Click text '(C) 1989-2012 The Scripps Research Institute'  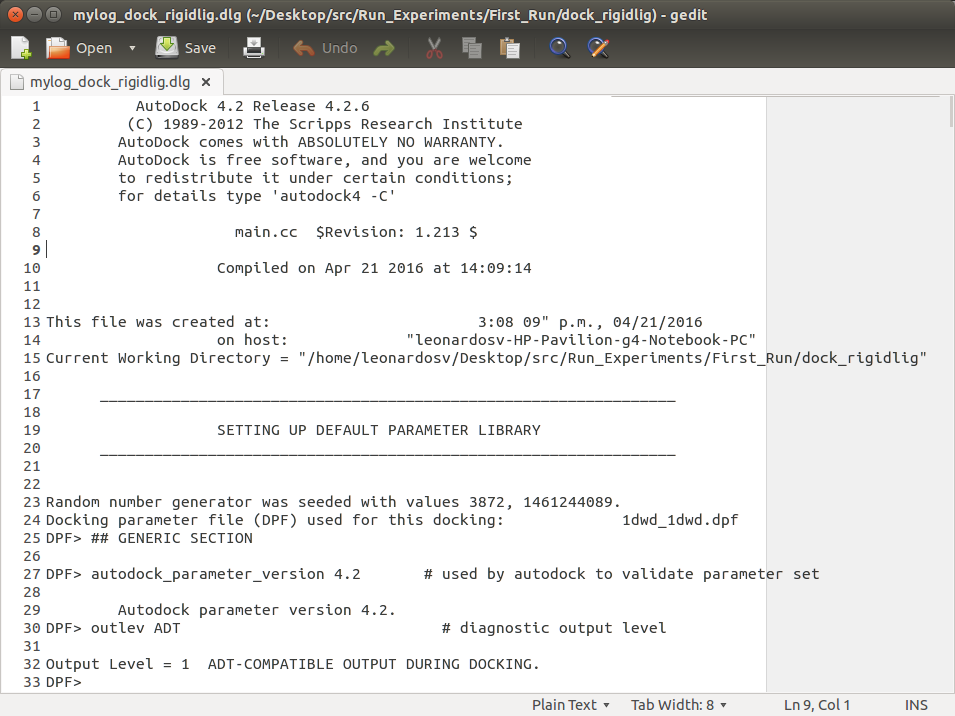(x=325, y=124)
